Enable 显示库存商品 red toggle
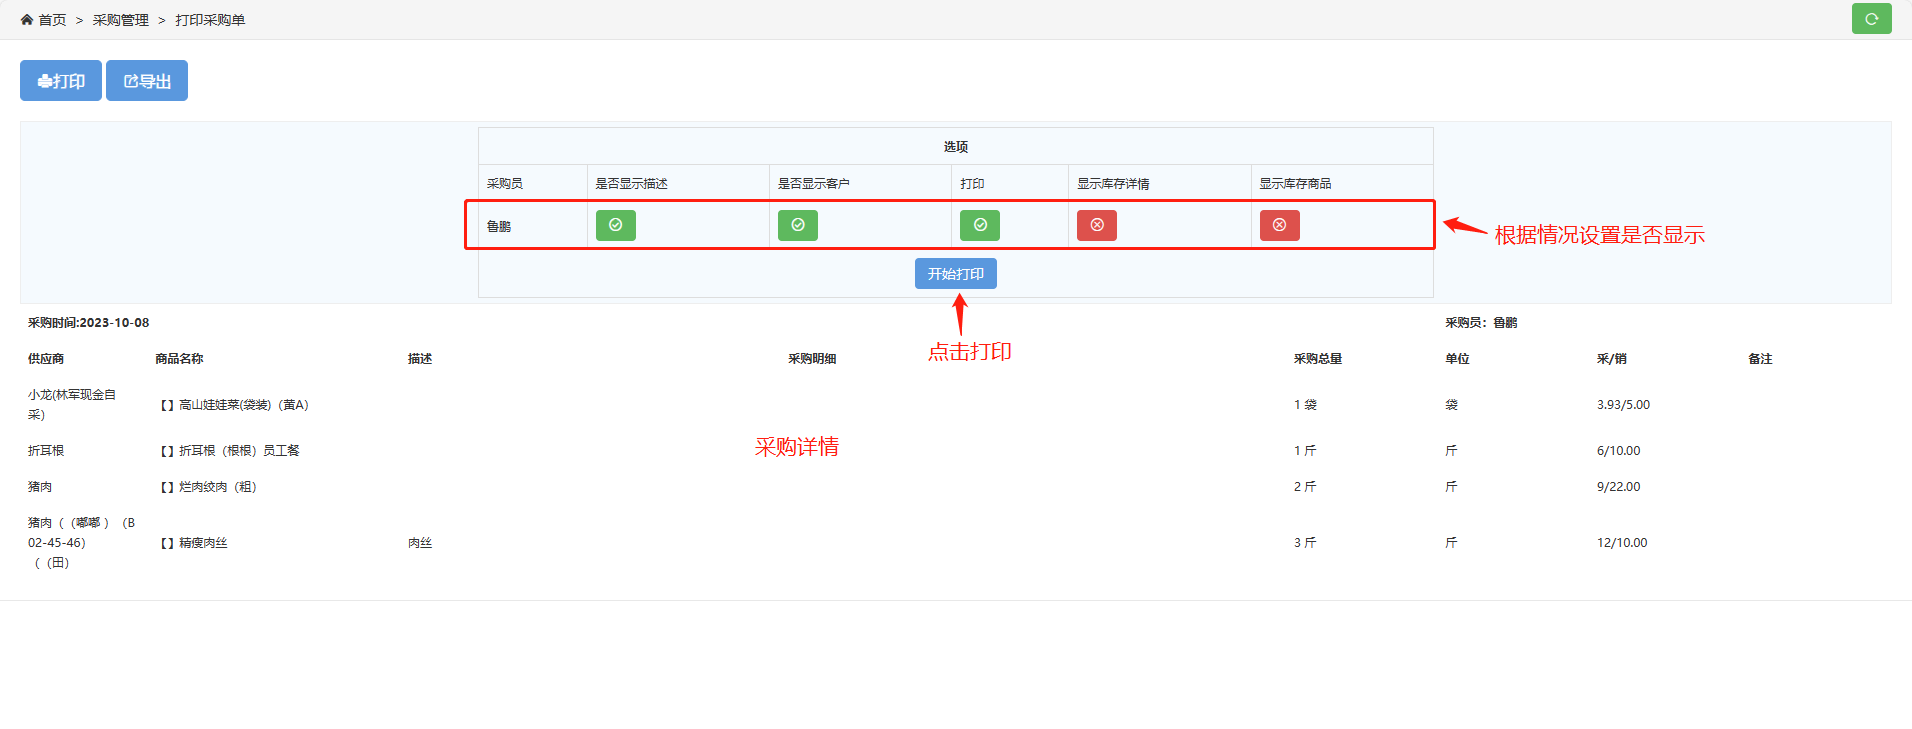Screen dimensions: 1912x729 (1279, 225)
